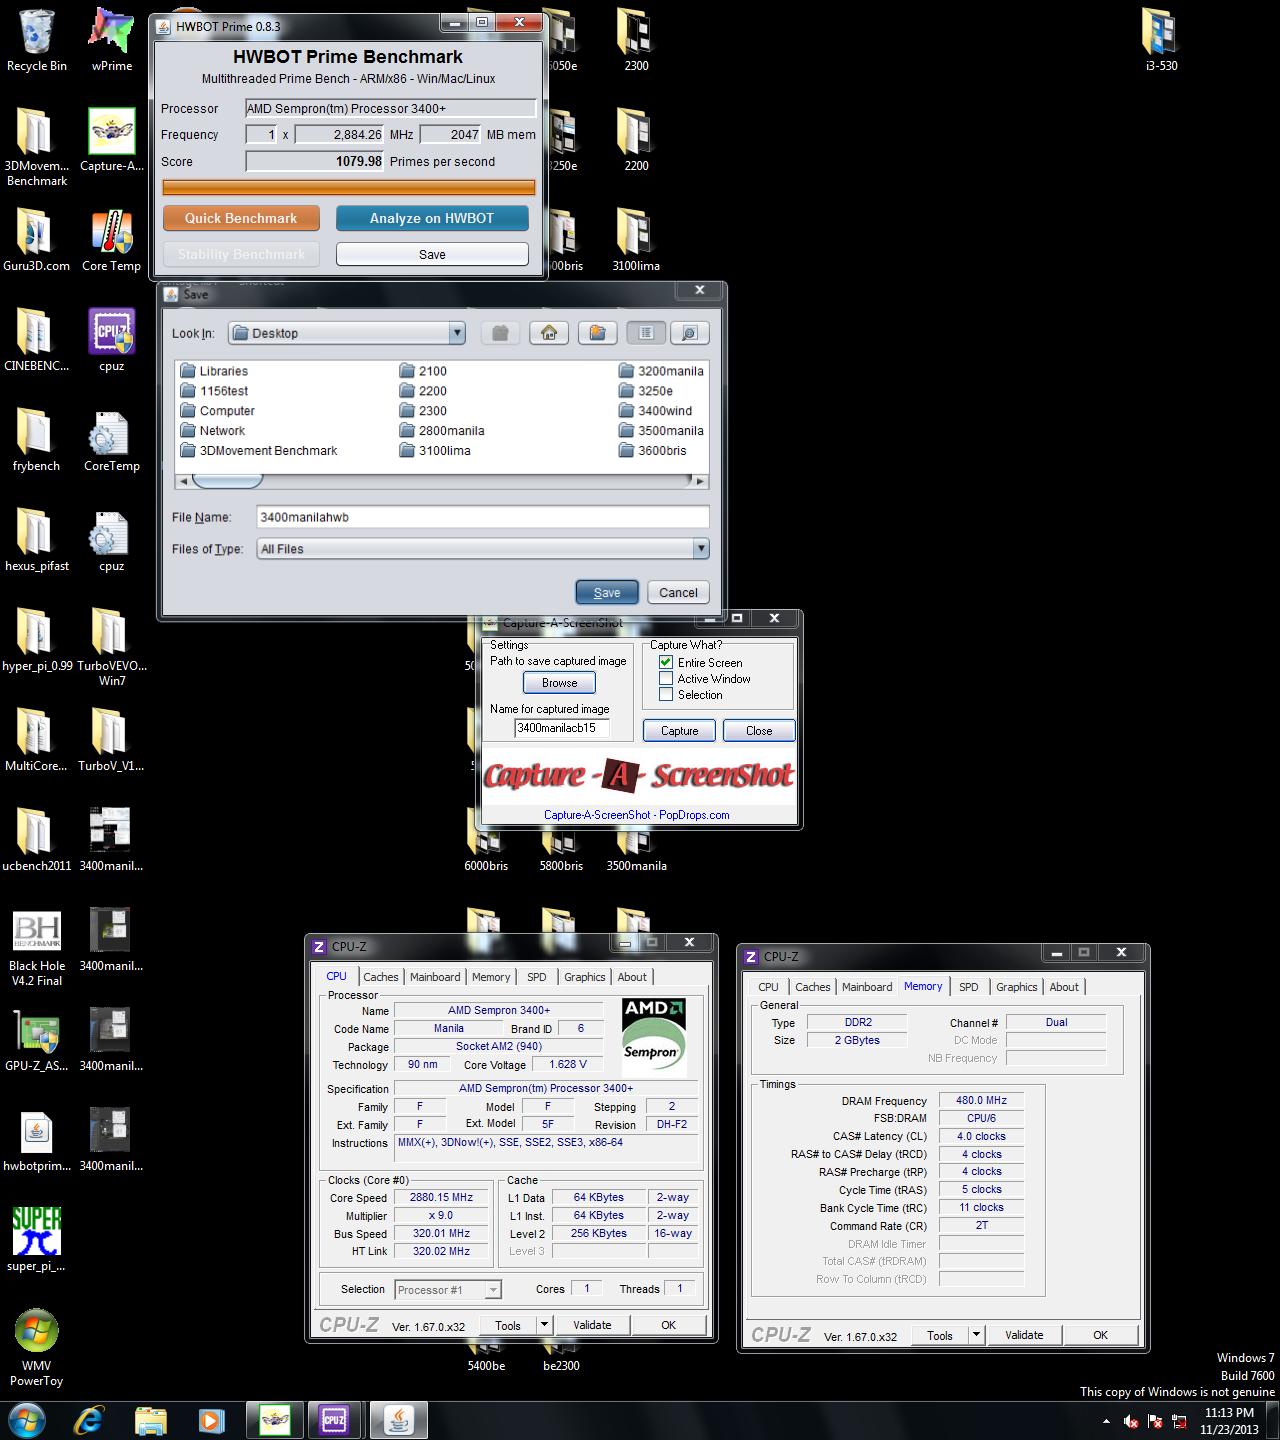Open Graphics tab in right CPU-Z window
Viewport: 1280px width, 1440px height.
pyautogui.click(x=1017, y=987)
